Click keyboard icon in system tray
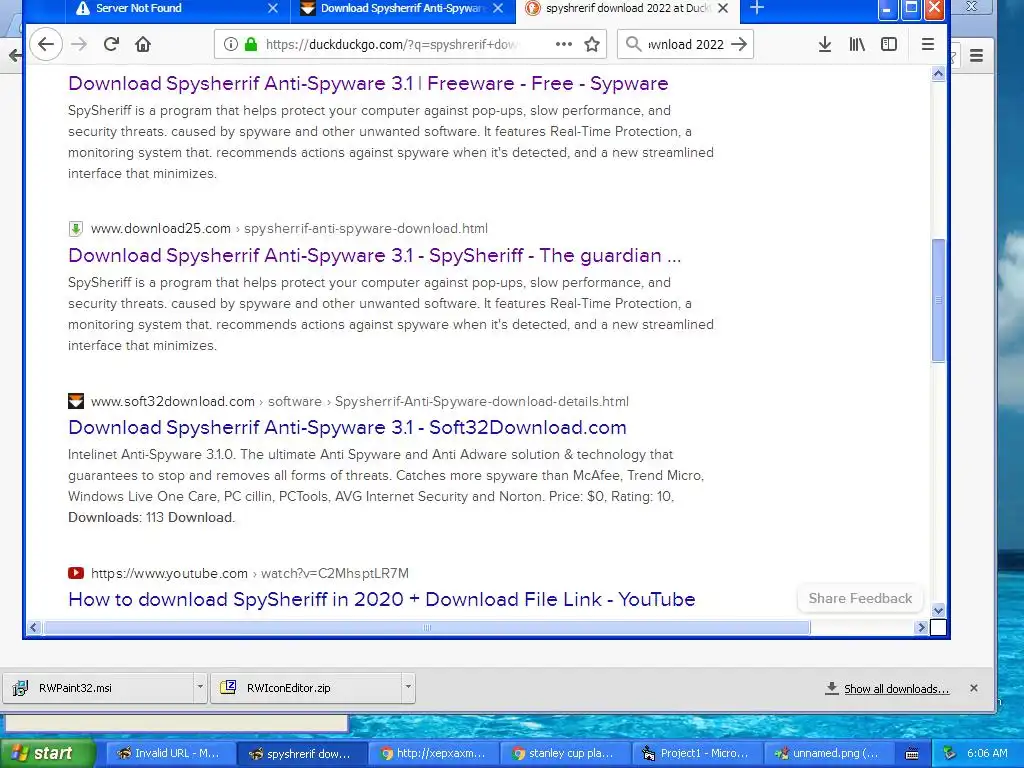The width and height of the screenshot is (1024, 768). click(912, 754)
